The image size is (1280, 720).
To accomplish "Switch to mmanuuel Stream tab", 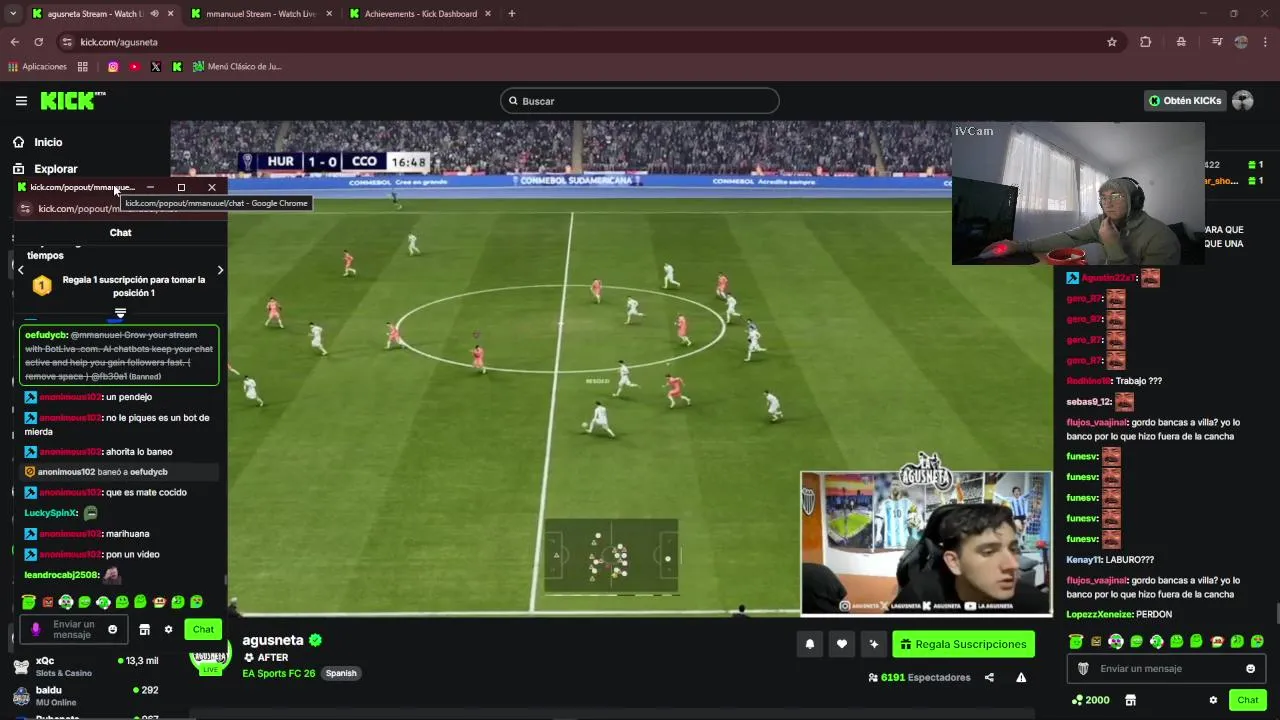I will coord(260,14).
